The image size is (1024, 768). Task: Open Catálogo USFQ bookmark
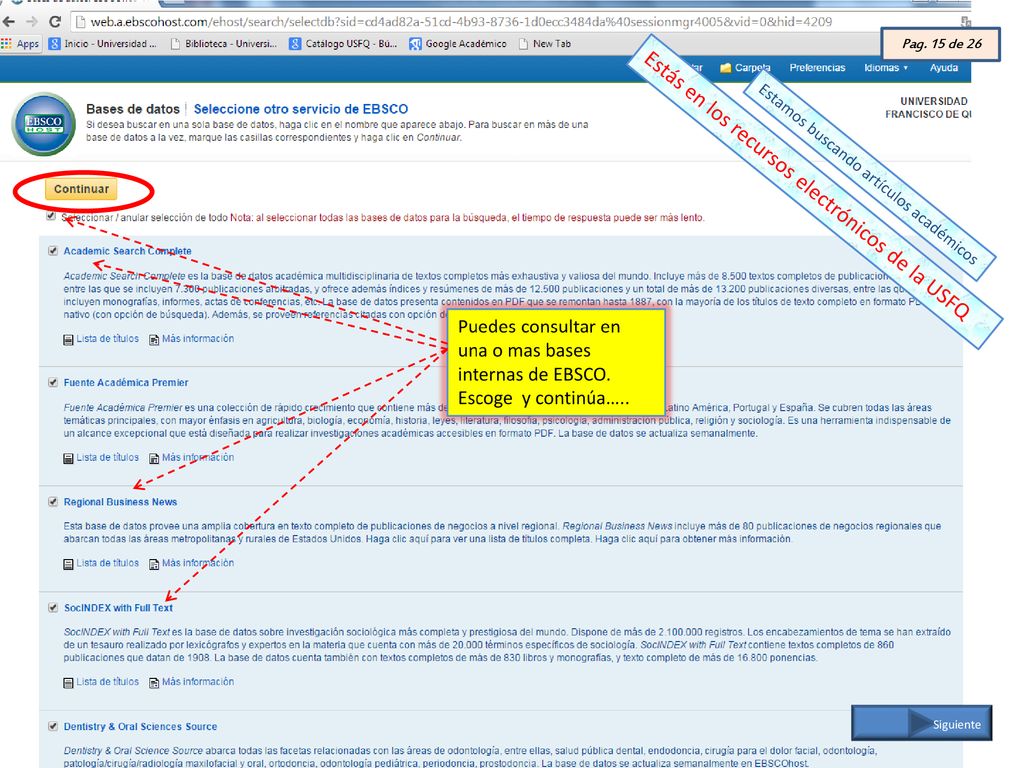click(343, 44)
